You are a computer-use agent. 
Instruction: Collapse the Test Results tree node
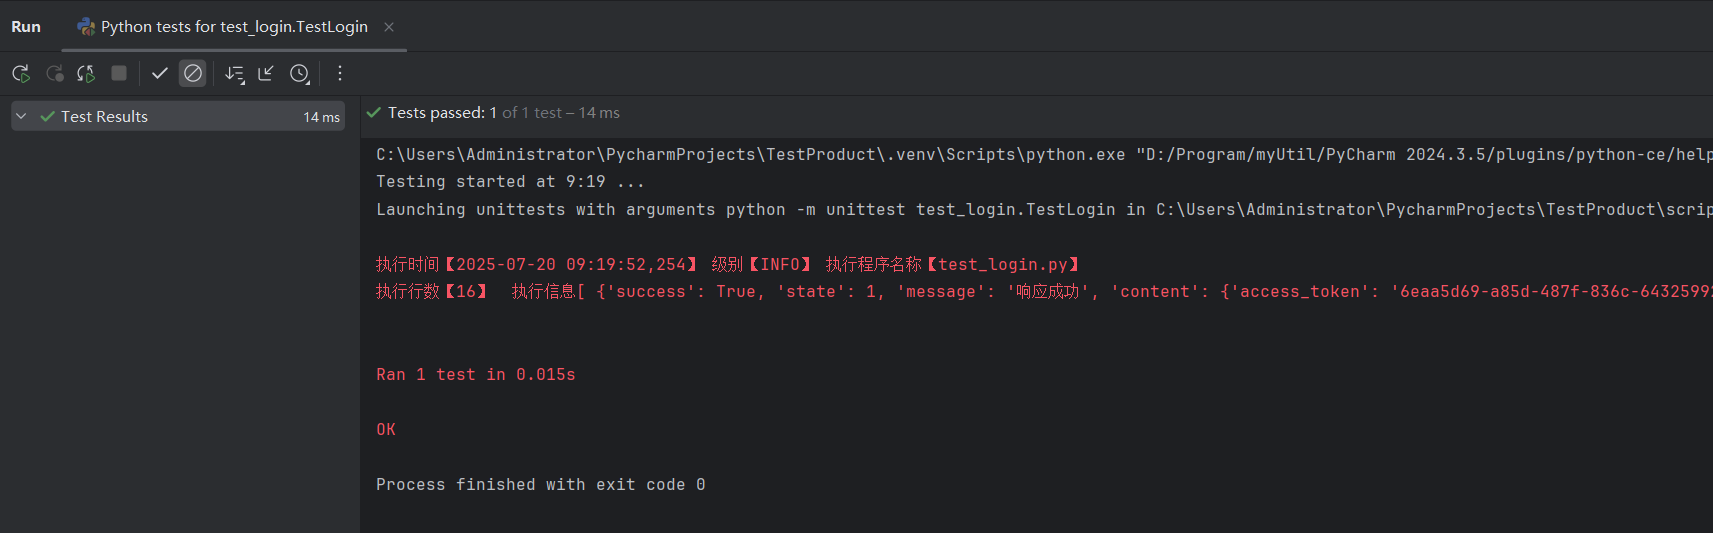pyautogui.click(x=21, y=116)
